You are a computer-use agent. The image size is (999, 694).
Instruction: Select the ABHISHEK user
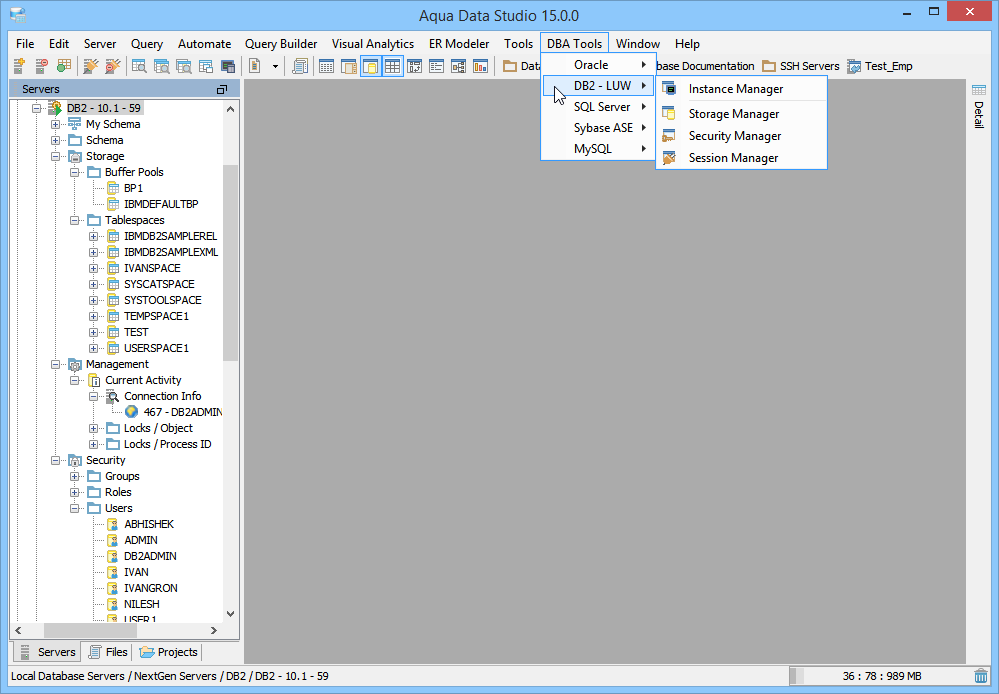[149, 524]
